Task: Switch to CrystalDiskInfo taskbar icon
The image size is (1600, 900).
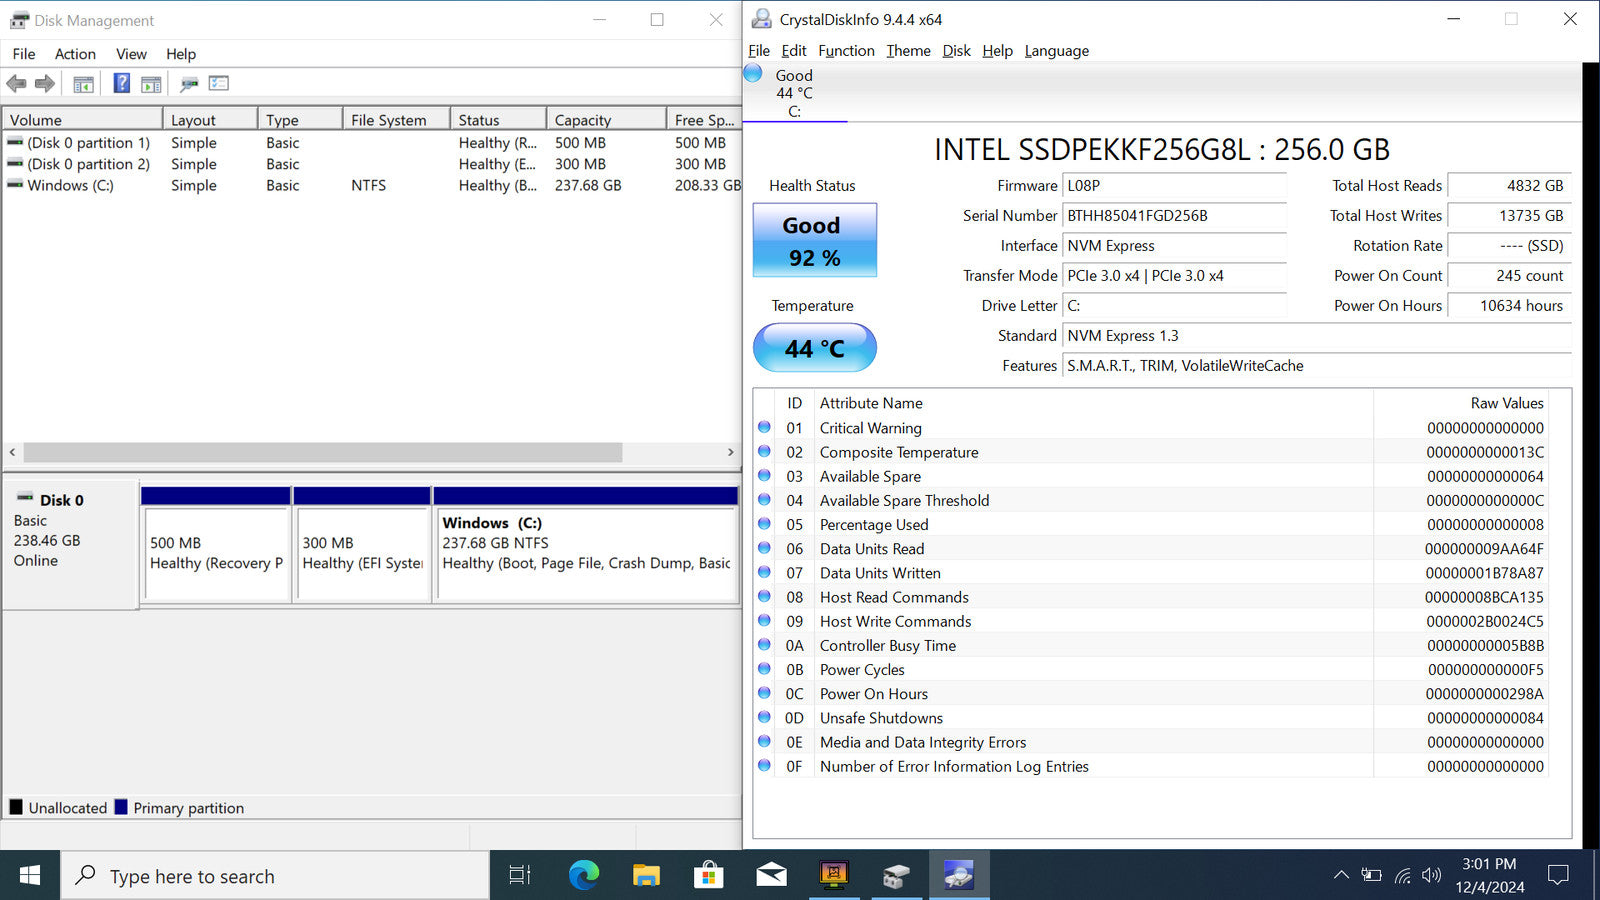Action: point(959,876)
